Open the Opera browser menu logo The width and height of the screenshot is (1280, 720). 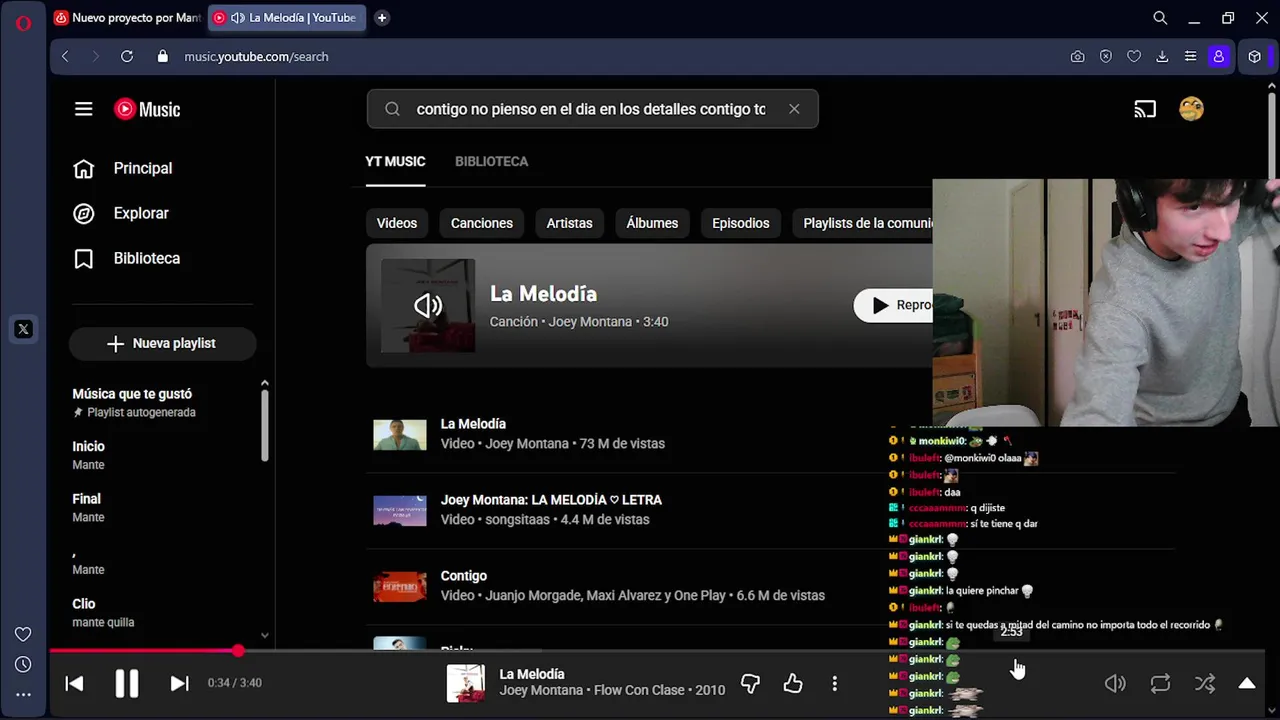pyautogui.click(x=23, y=23)
